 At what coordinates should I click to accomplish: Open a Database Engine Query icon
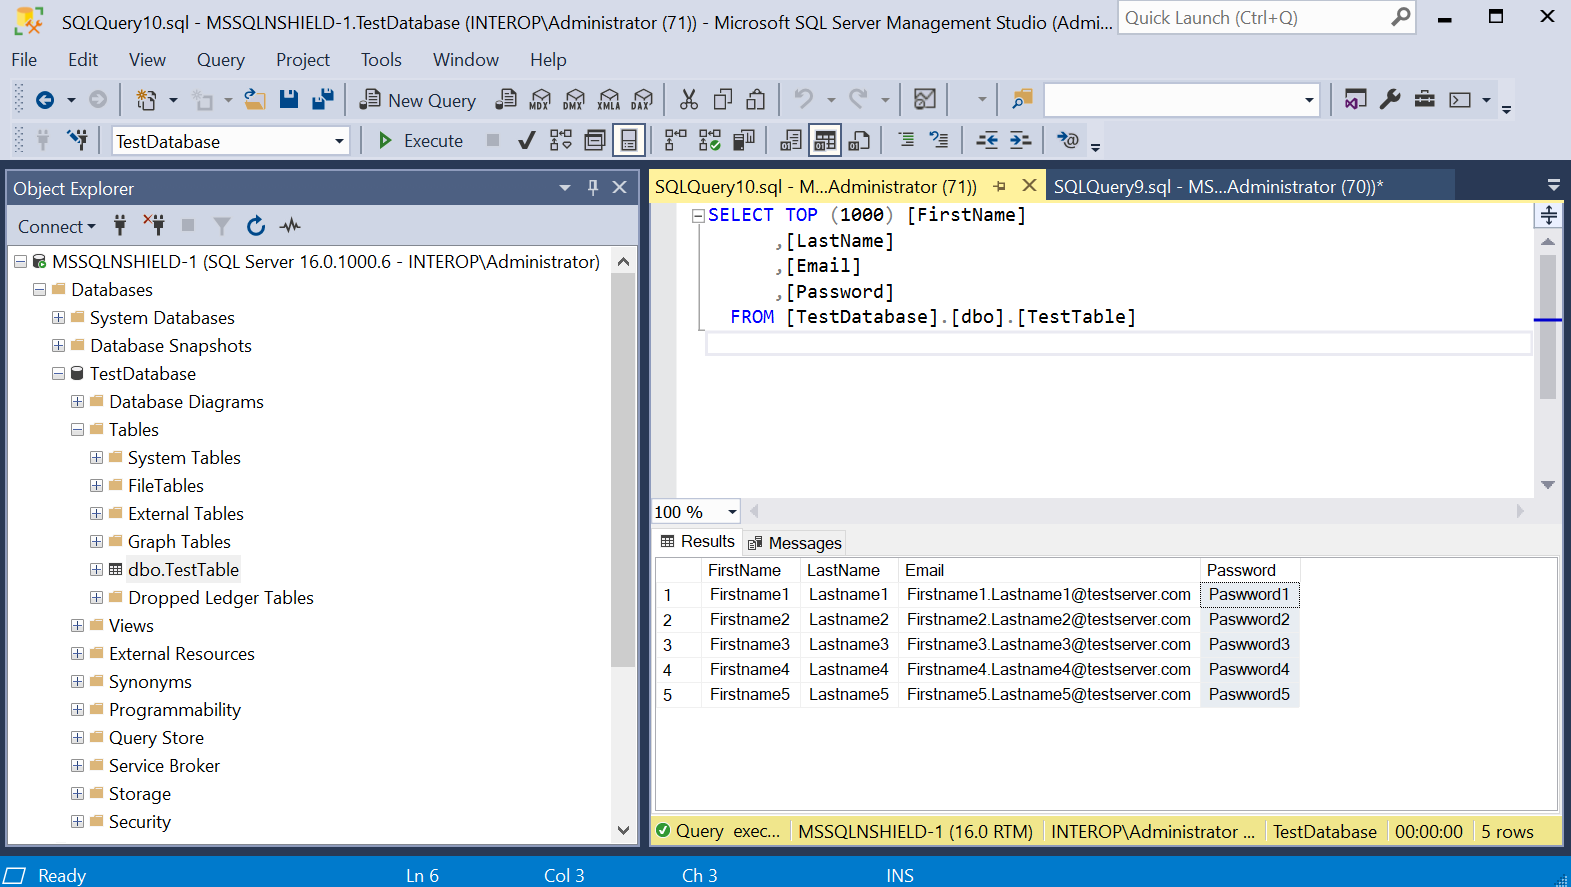click(x=507, y=100)
